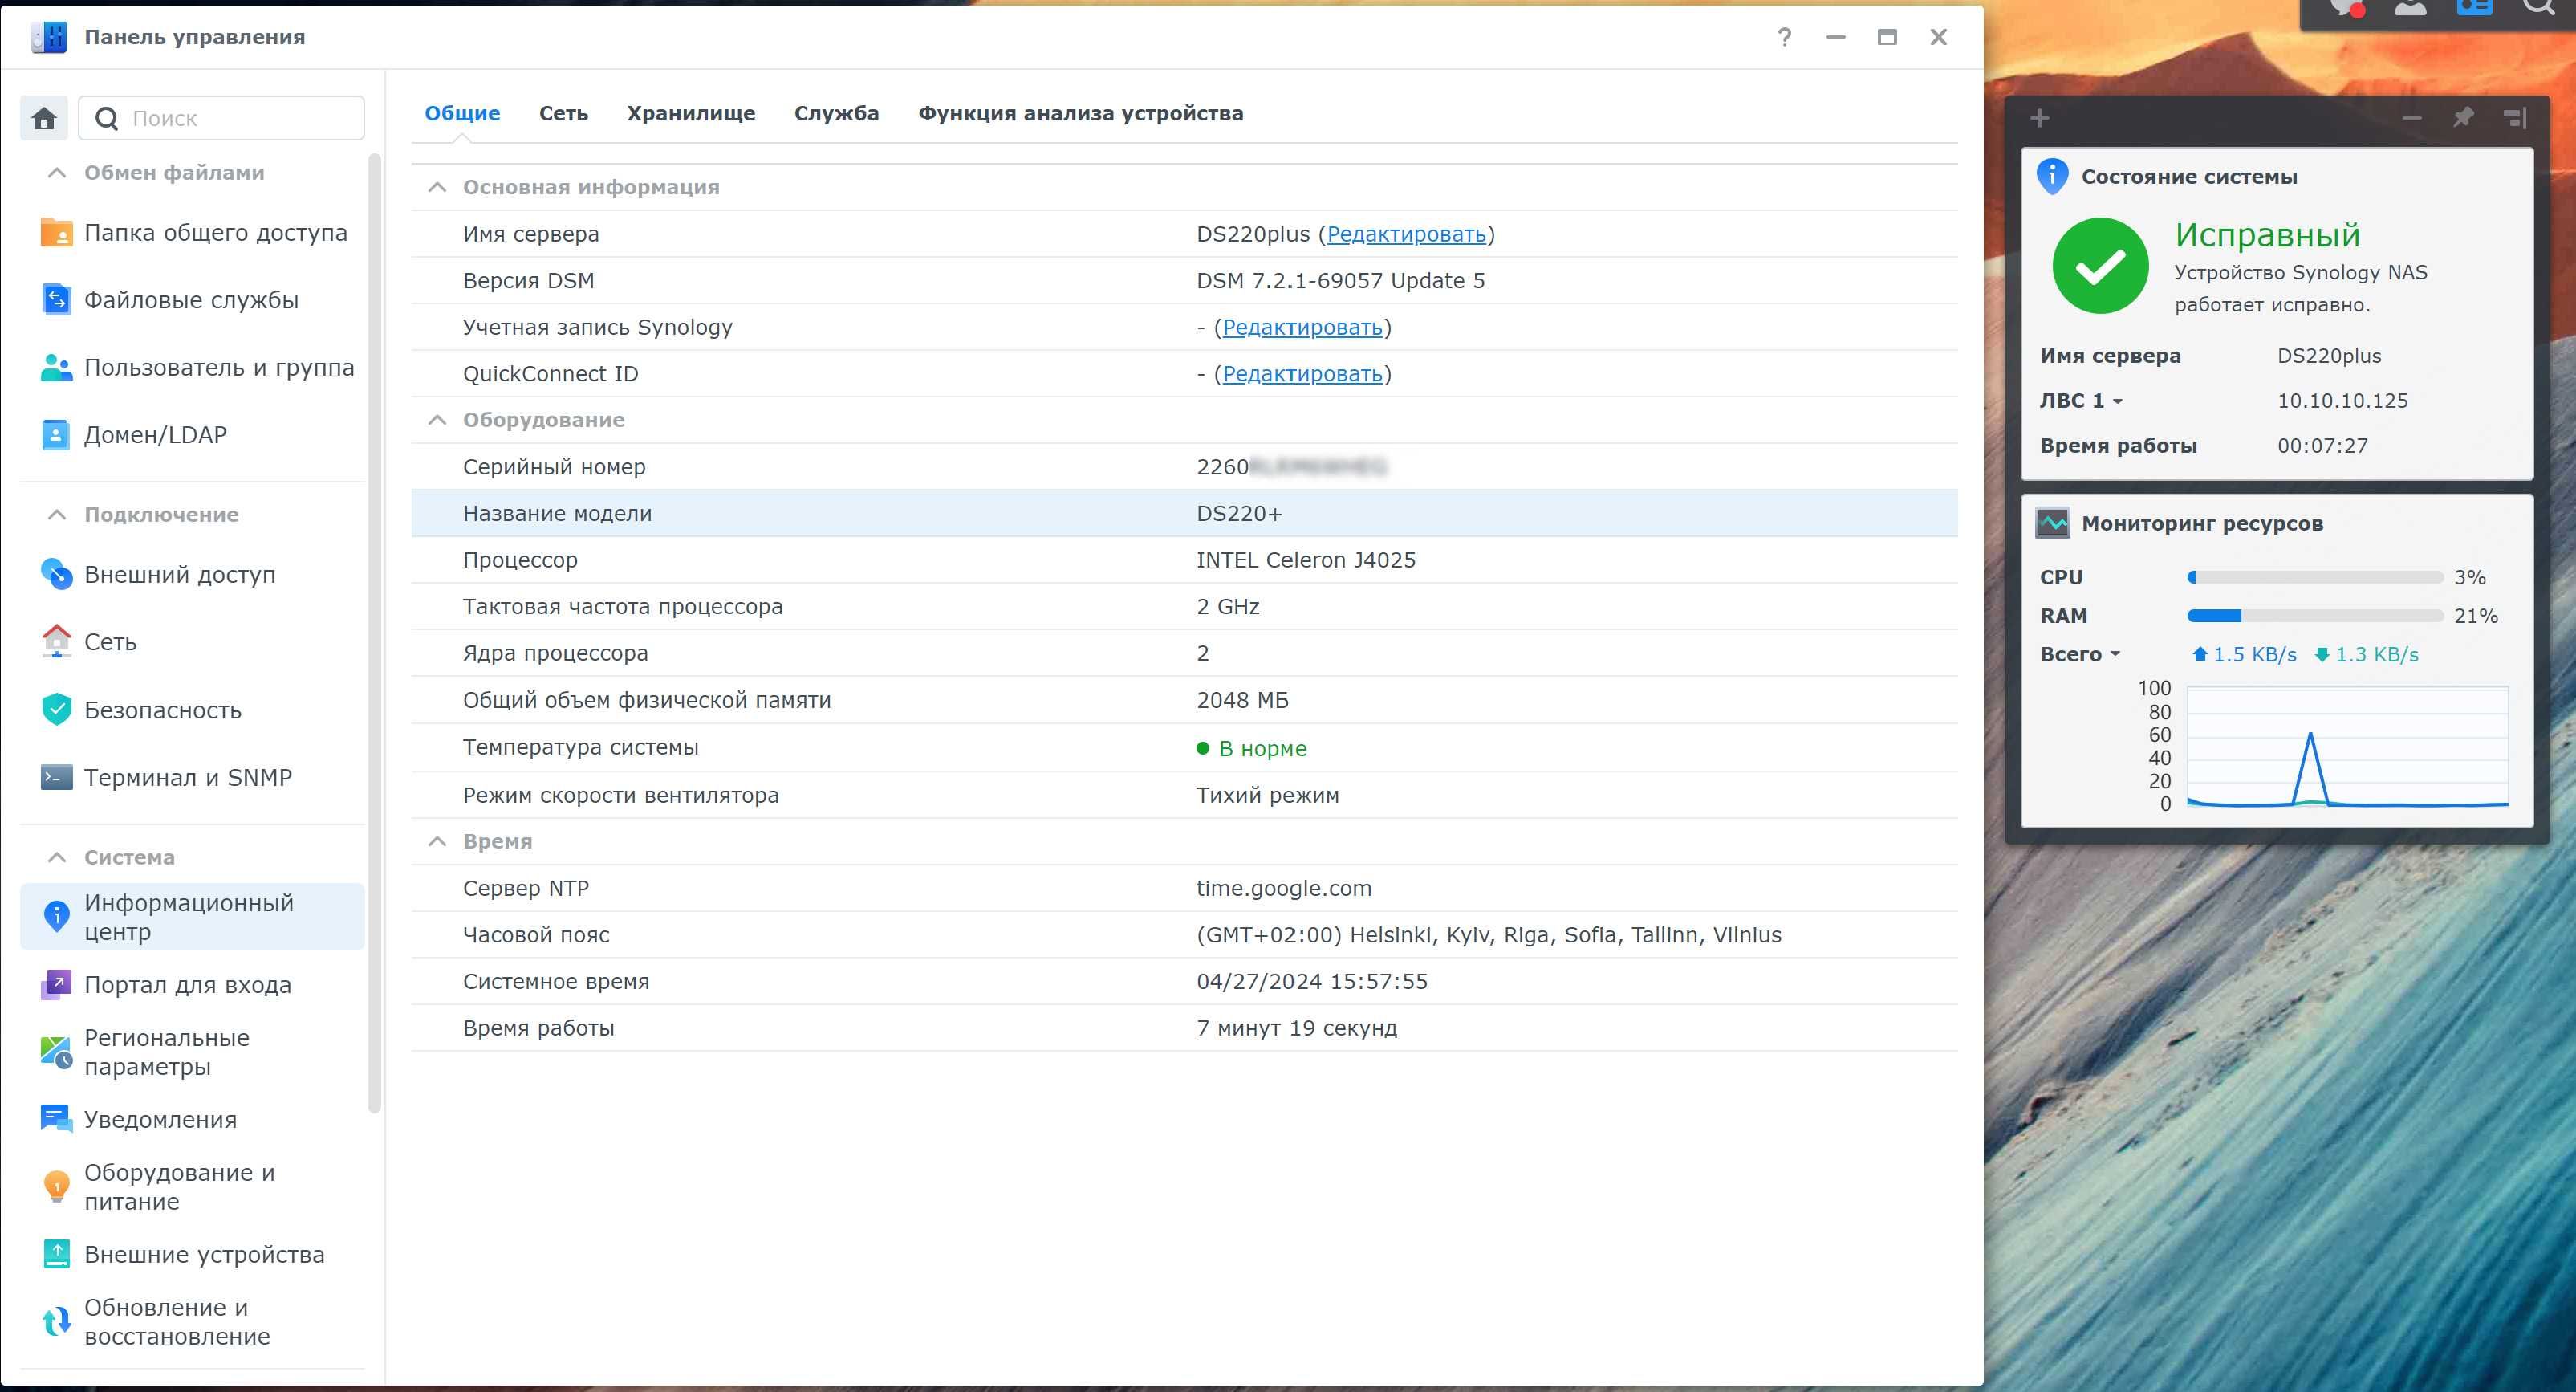
Task: Open the Всего network dropdown
Action: point(2080,655)
